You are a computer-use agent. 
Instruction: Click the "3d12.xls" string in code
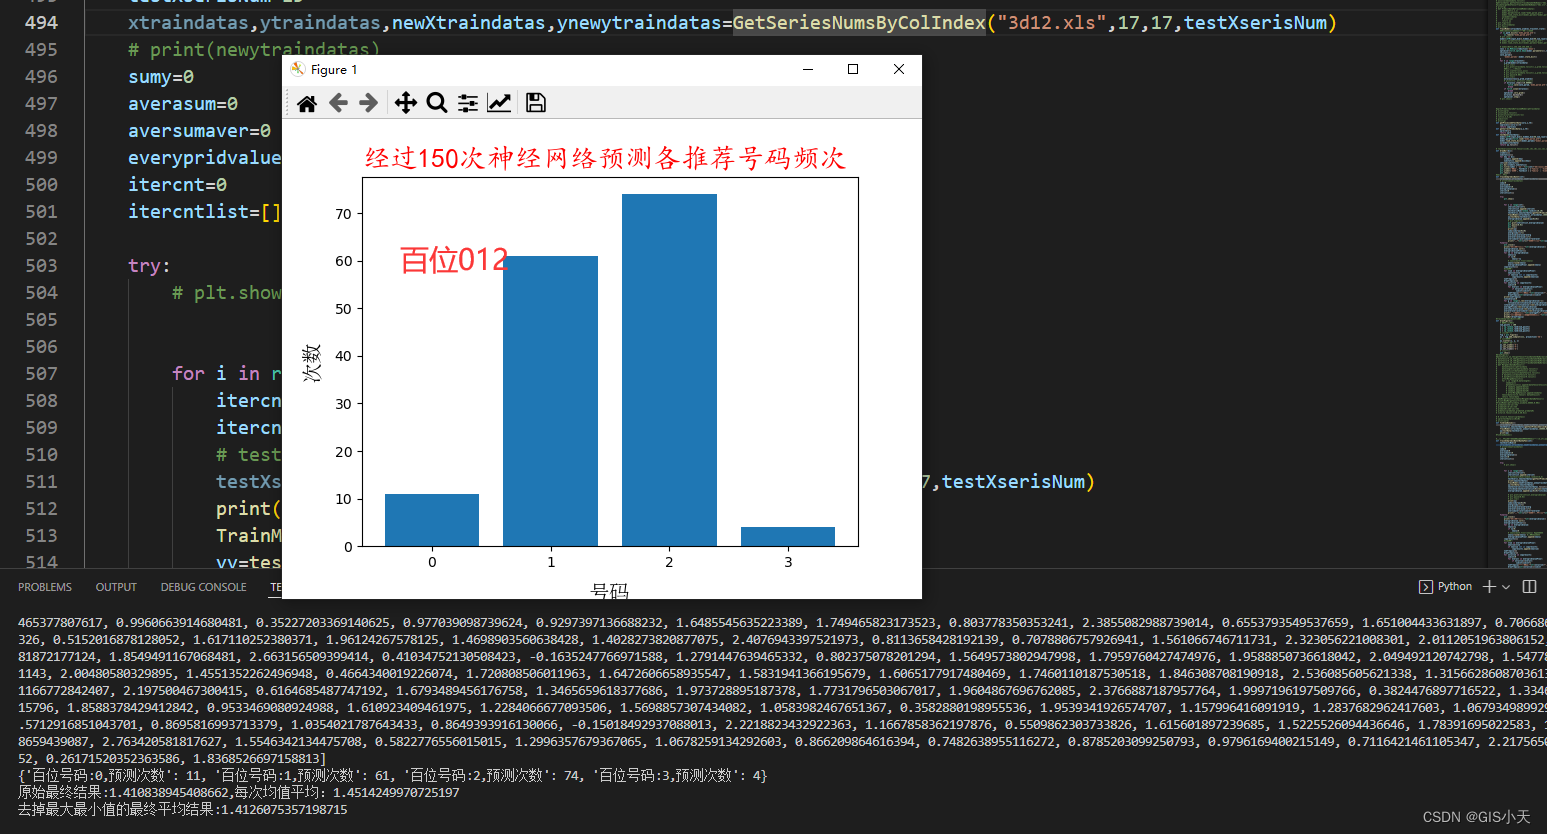(x=1052, y=22)
